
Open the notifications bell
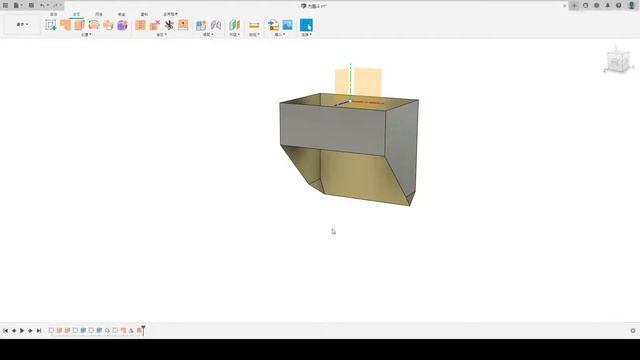[x=608, y=6]
